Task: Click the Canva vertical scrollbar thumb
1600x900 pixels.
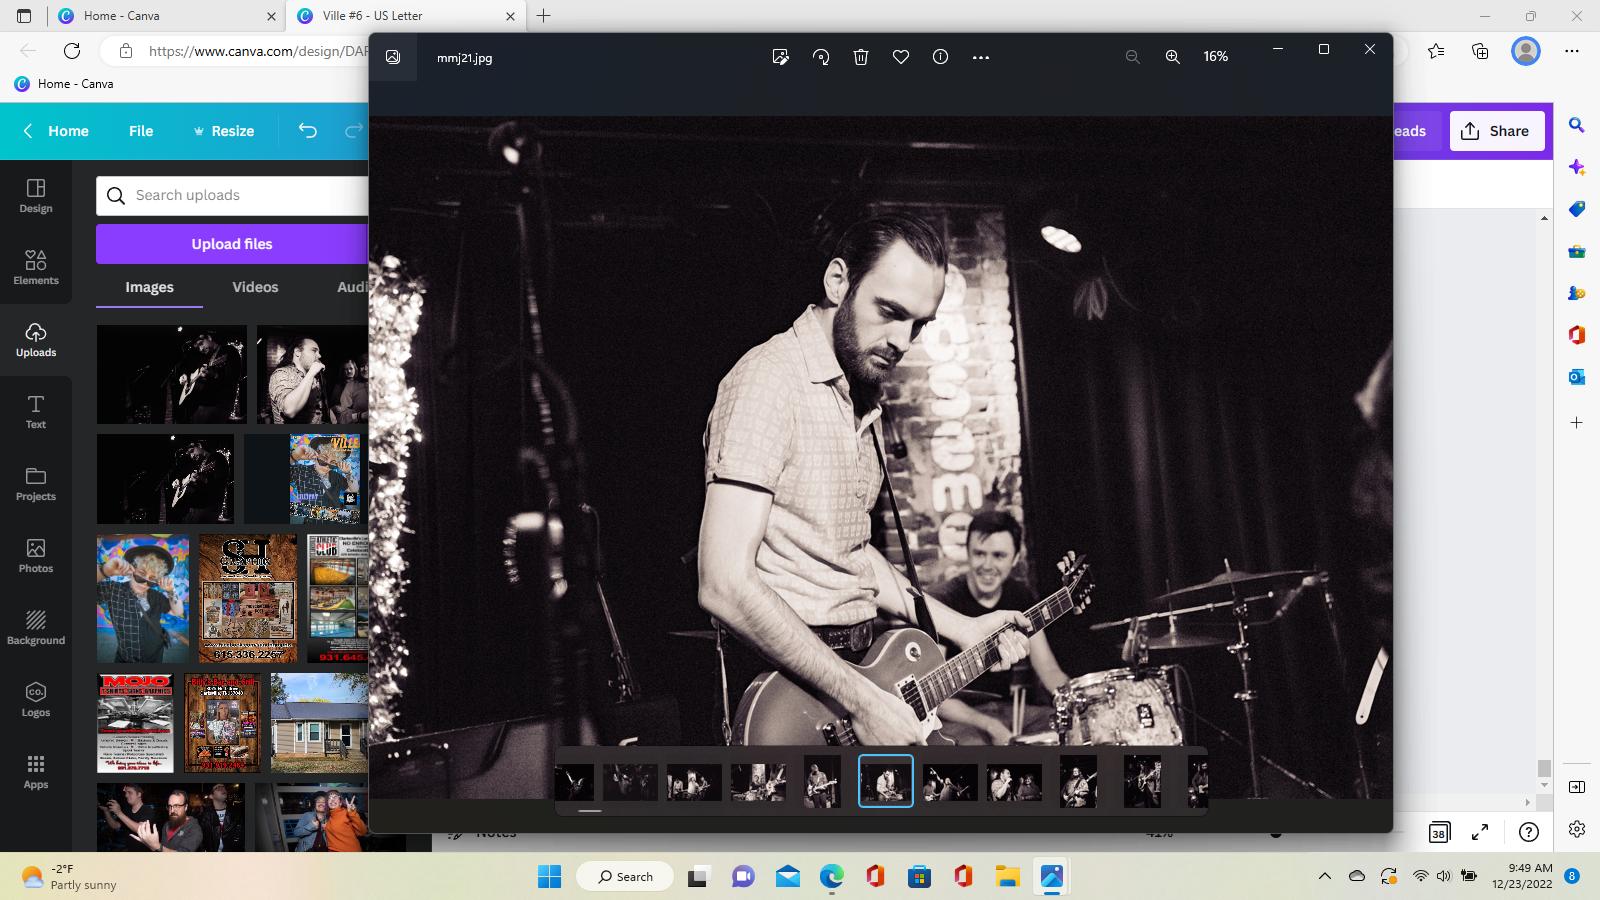Action: tap(1544, 768)
